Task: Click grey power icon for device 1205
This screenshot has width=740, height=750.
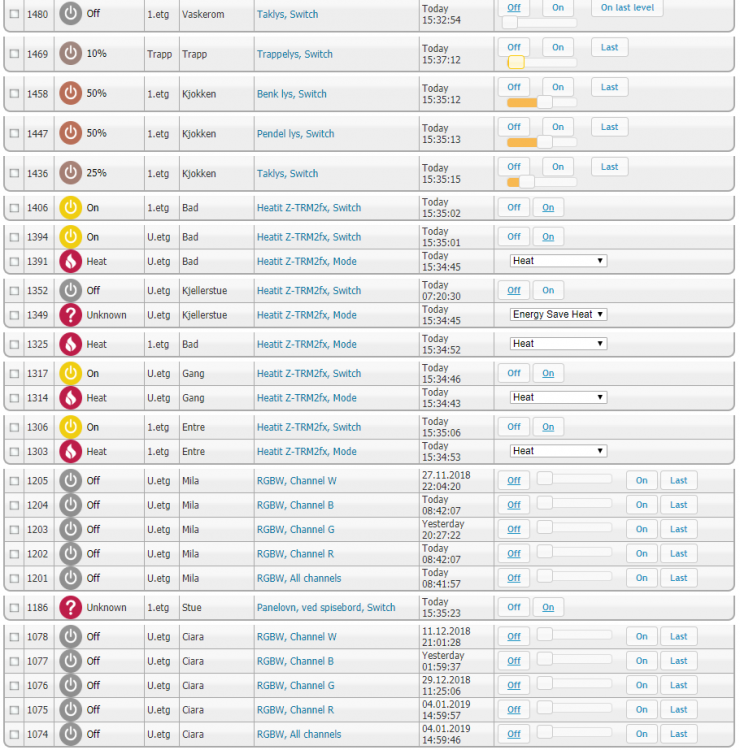Action: tap(70, 480)
